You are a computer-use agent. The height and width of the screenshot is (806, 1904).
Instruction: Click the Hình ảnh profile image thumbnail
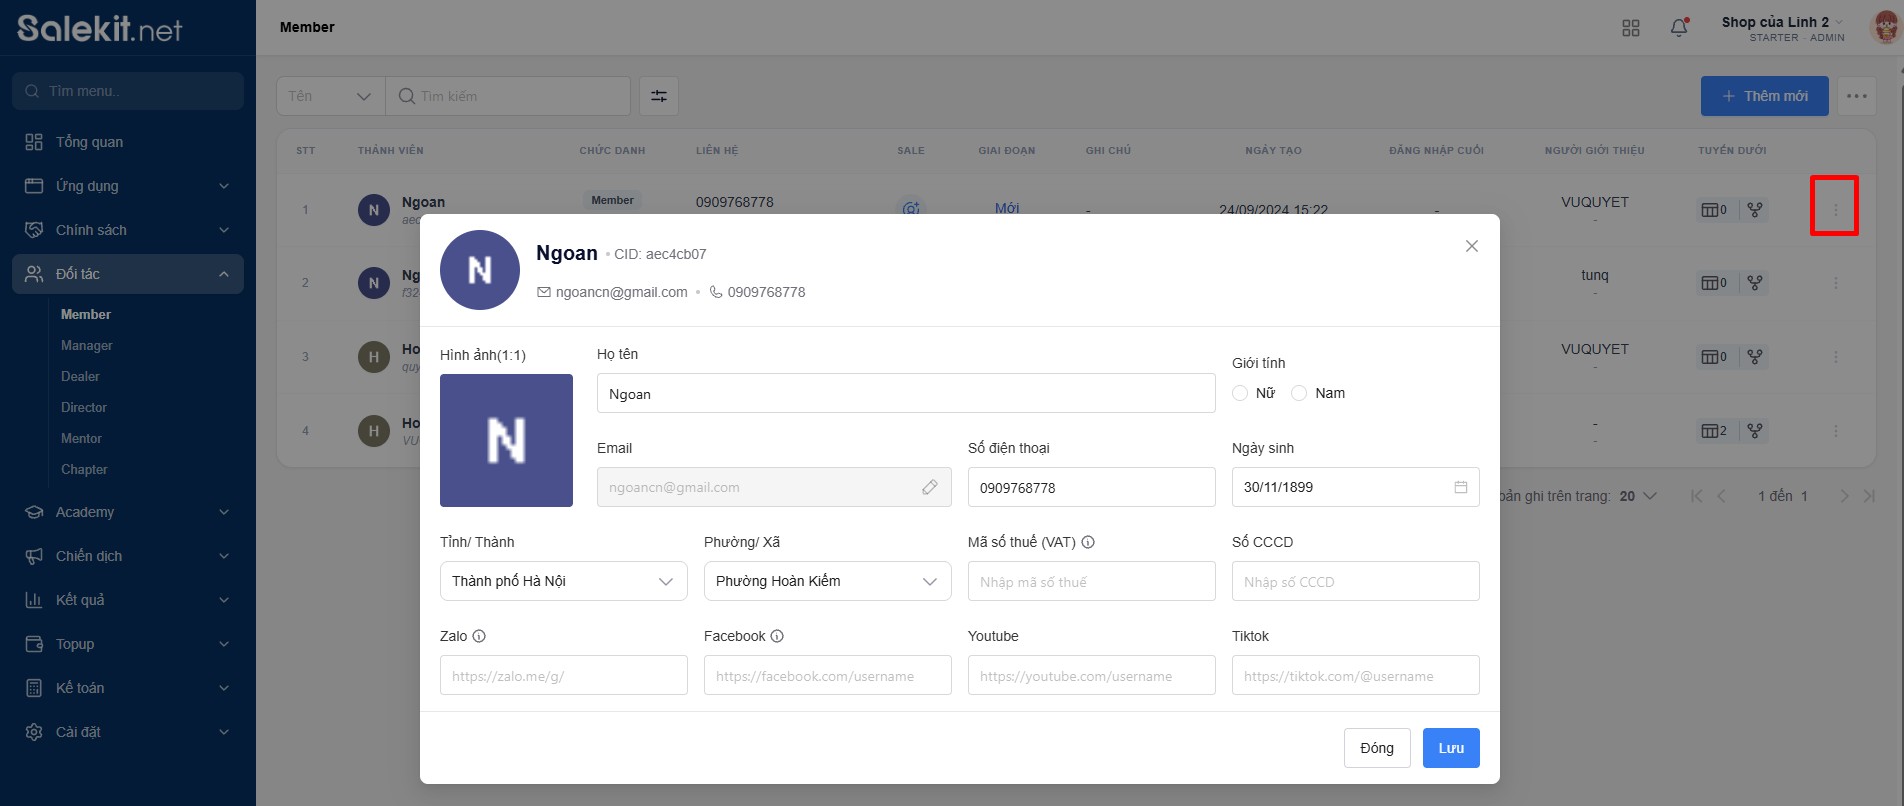point(506,440)
